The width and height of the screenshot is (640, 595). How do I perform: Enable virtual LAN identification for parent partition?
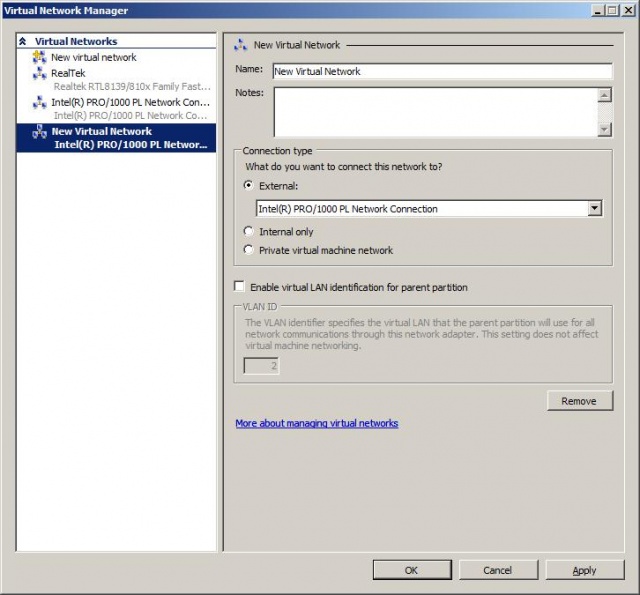click(x=240, y=287)
